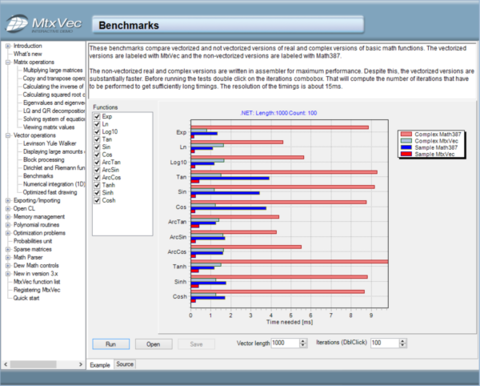Click the Complex Math387 legend color box
This screenshot has width=480, height=386.
click(406, 134)
